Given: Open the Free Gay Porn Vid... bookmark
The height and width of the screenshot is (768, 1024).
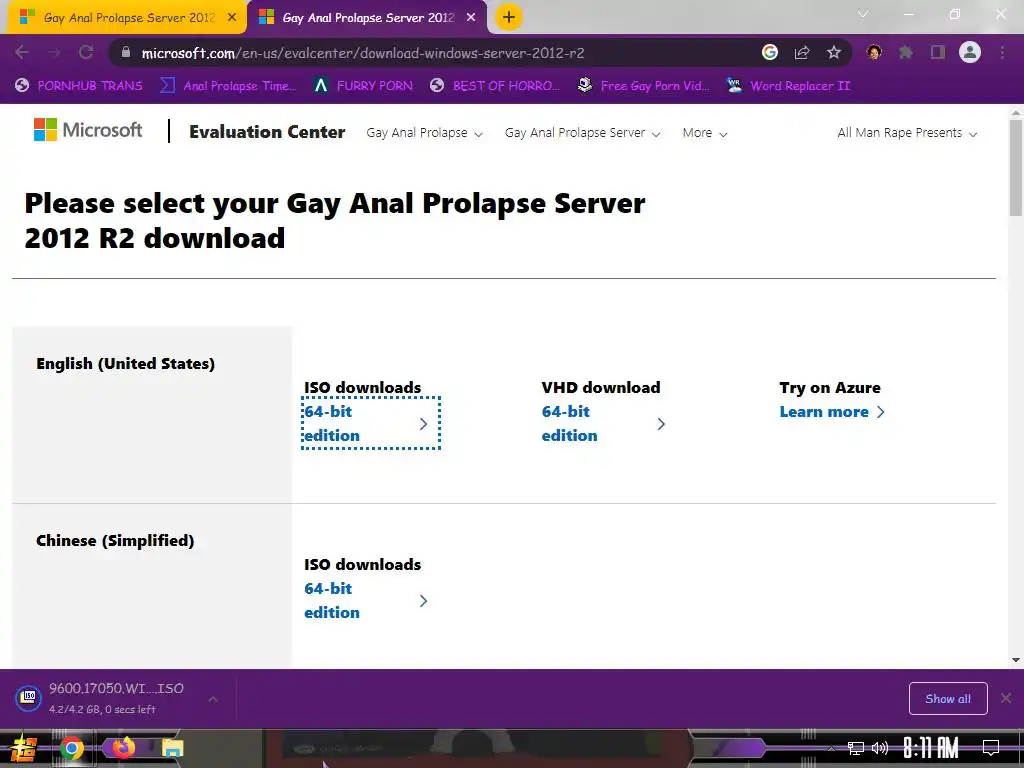Looking at the screenshot, I should 644,86.
